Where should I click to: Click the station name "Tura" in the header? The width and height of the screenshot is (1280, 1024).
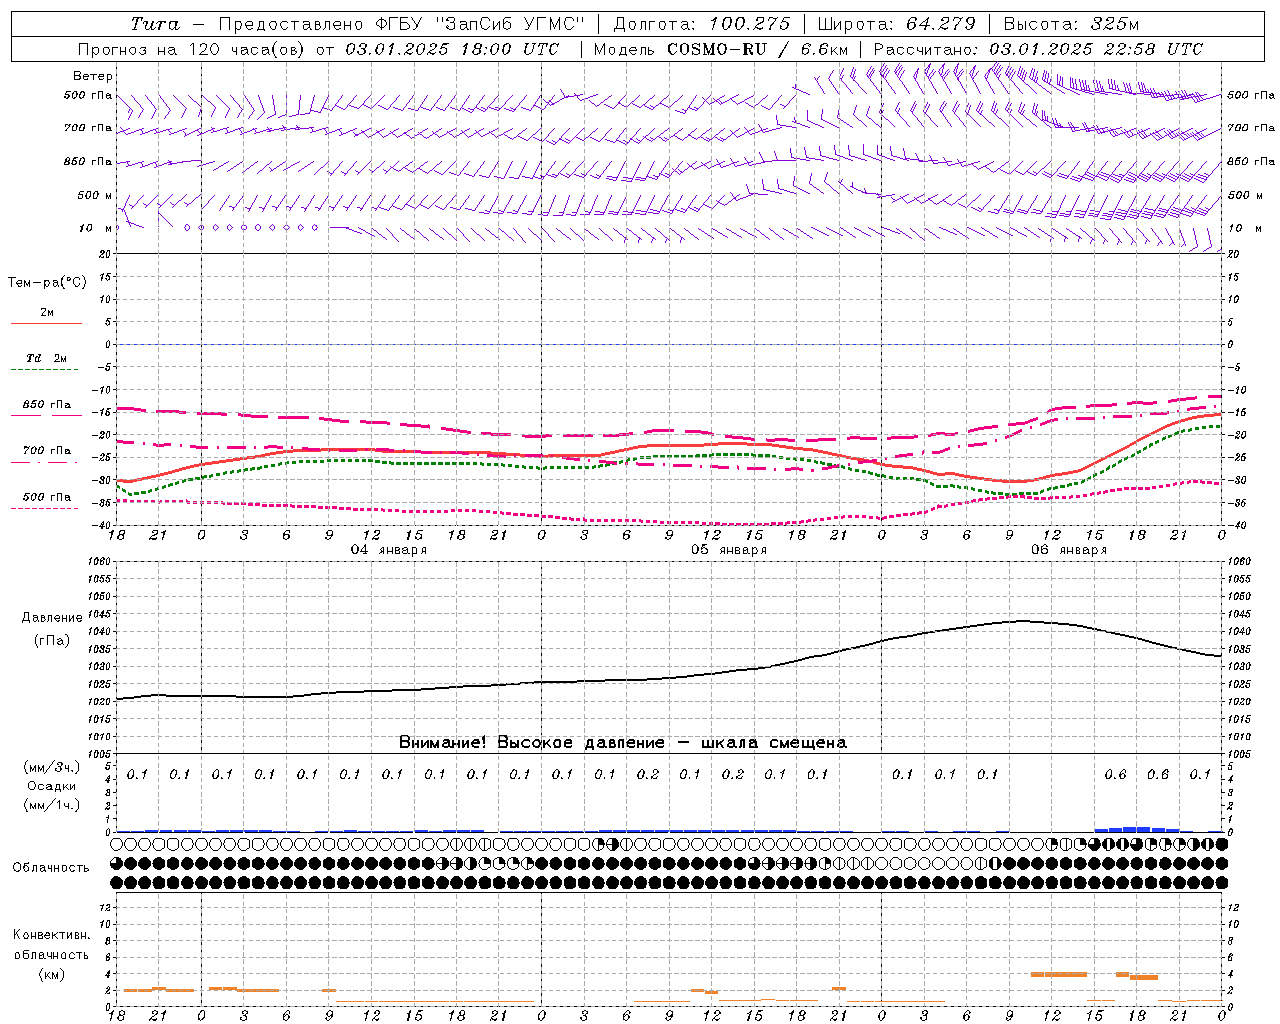pyautogui.click(x=155, y=24)
